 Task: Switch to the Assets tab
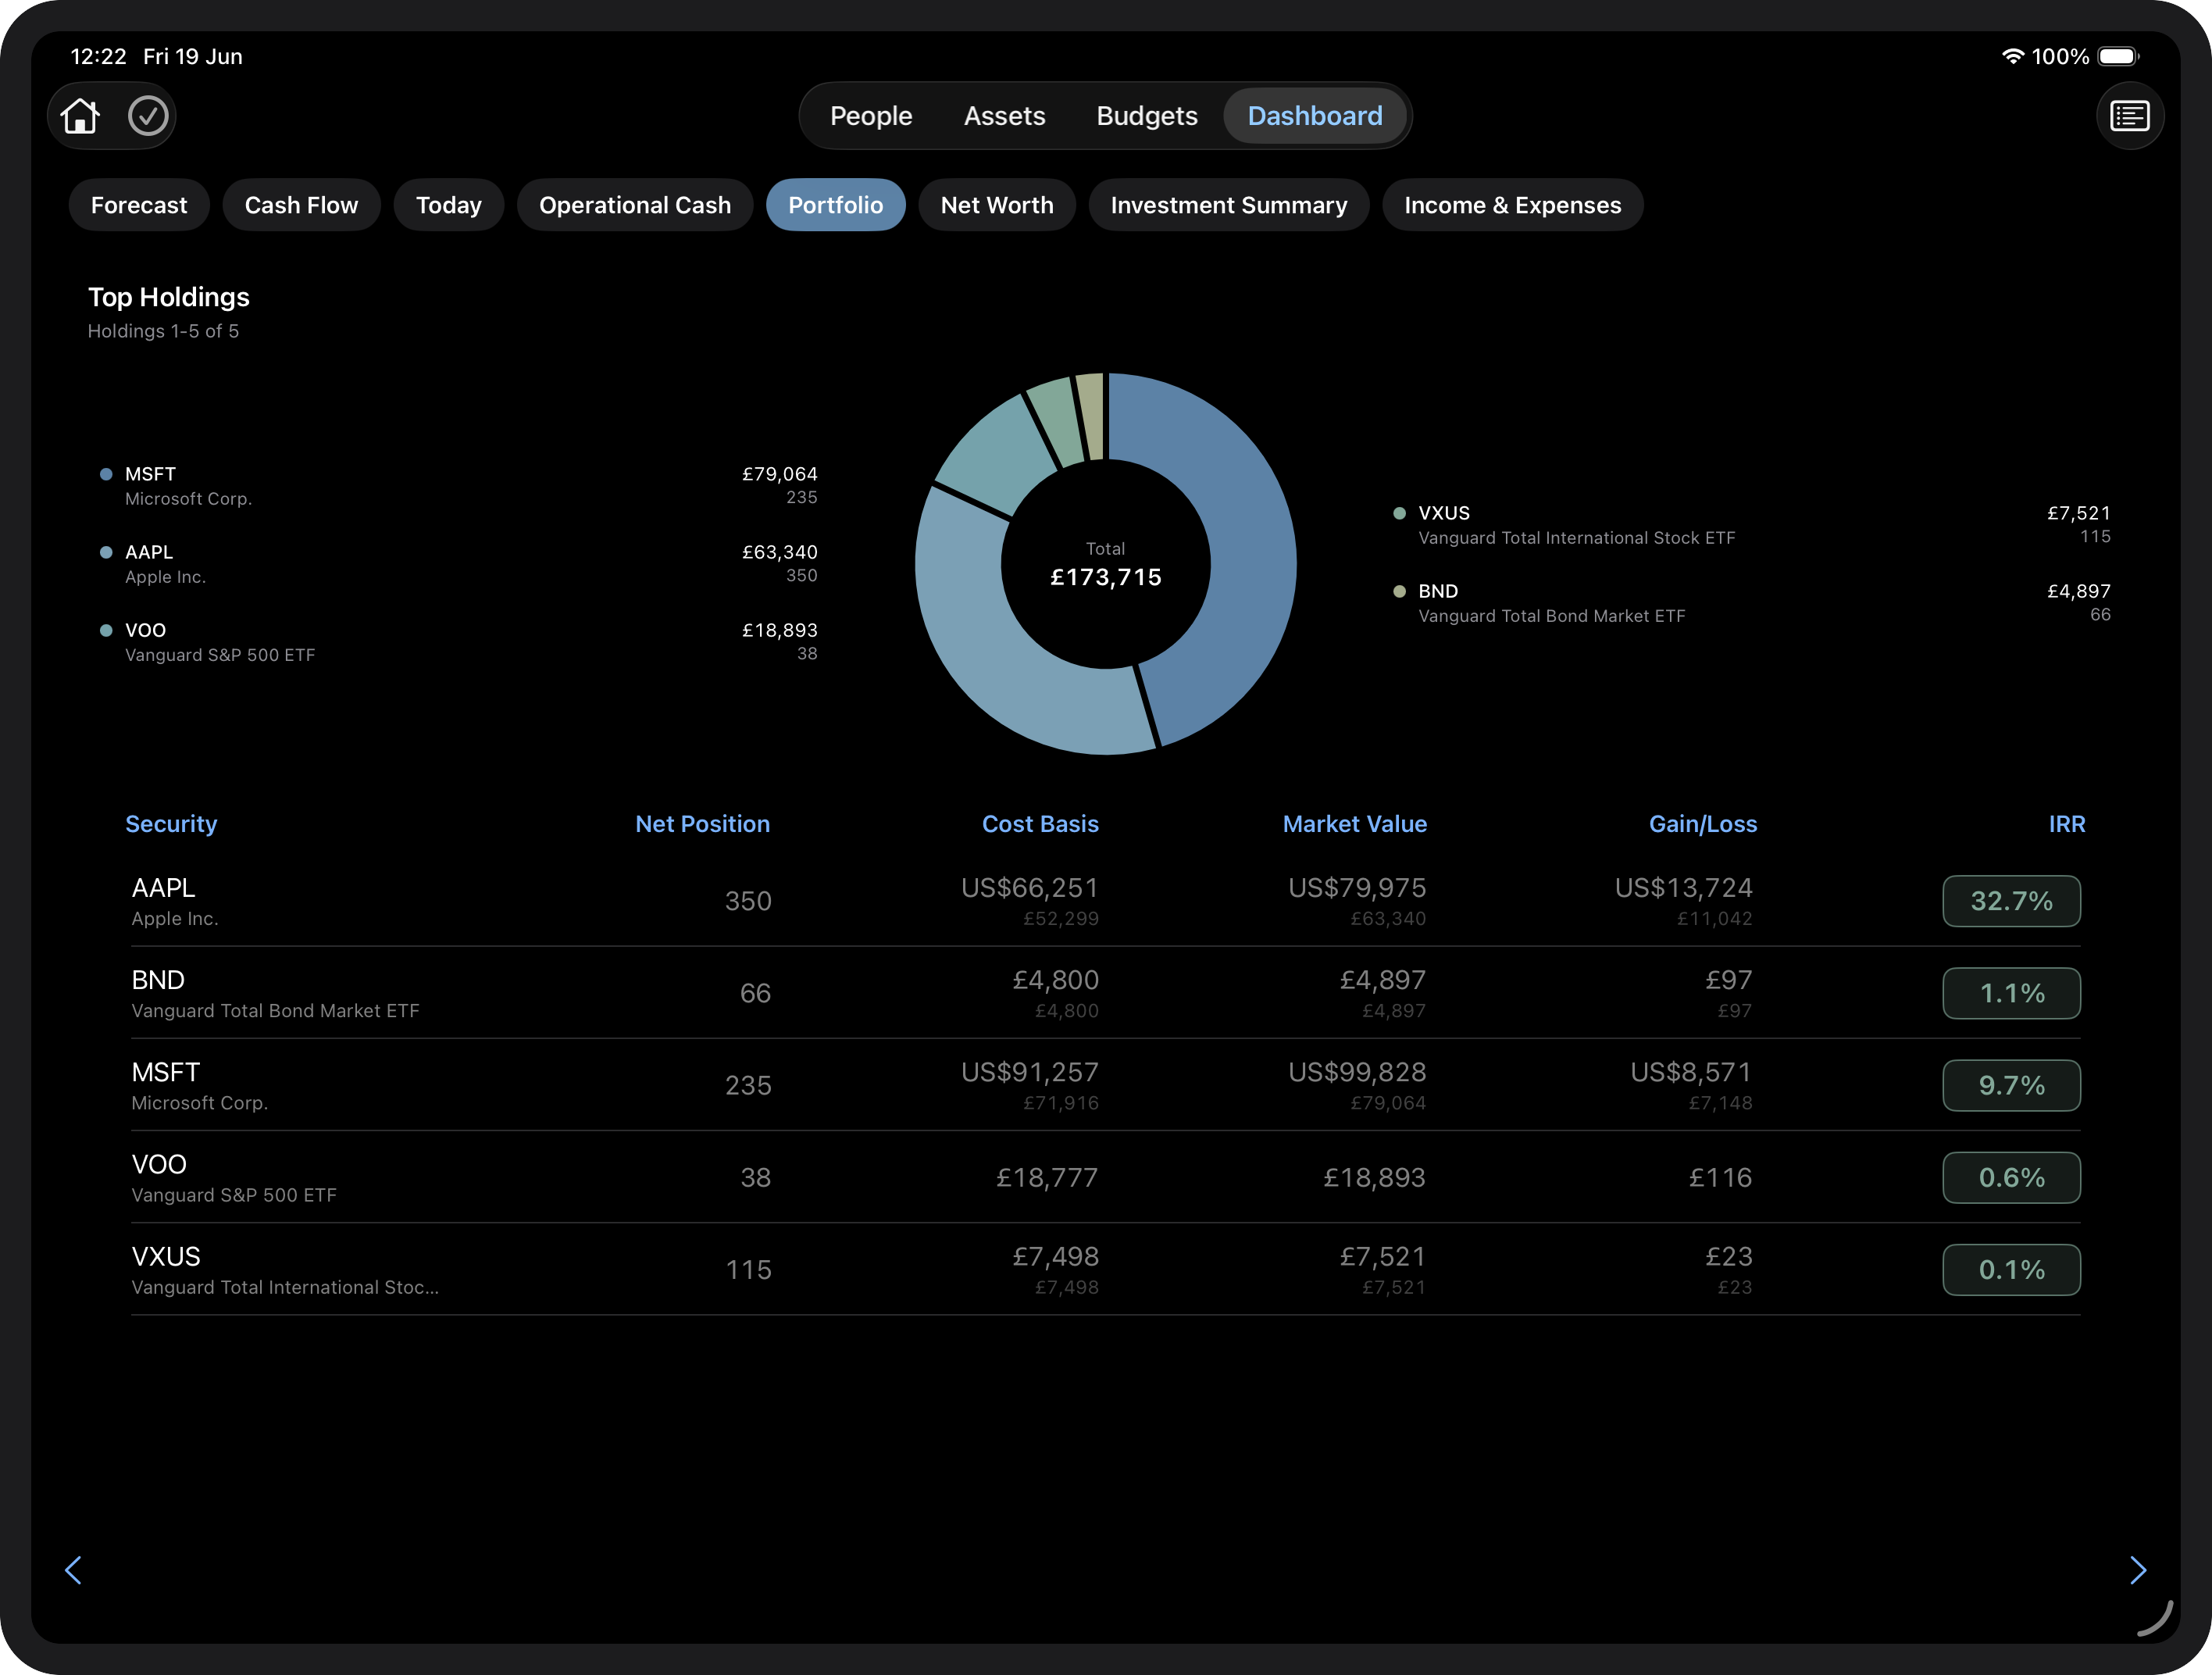click(1004, 116)
